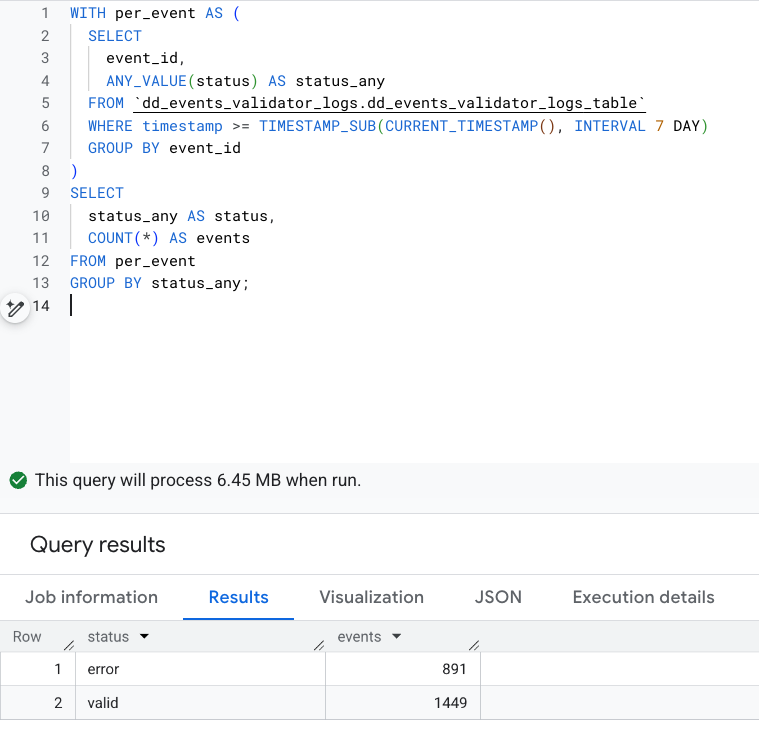Click the events value 1449
The image size is (759, 756).
click(450, 703)
